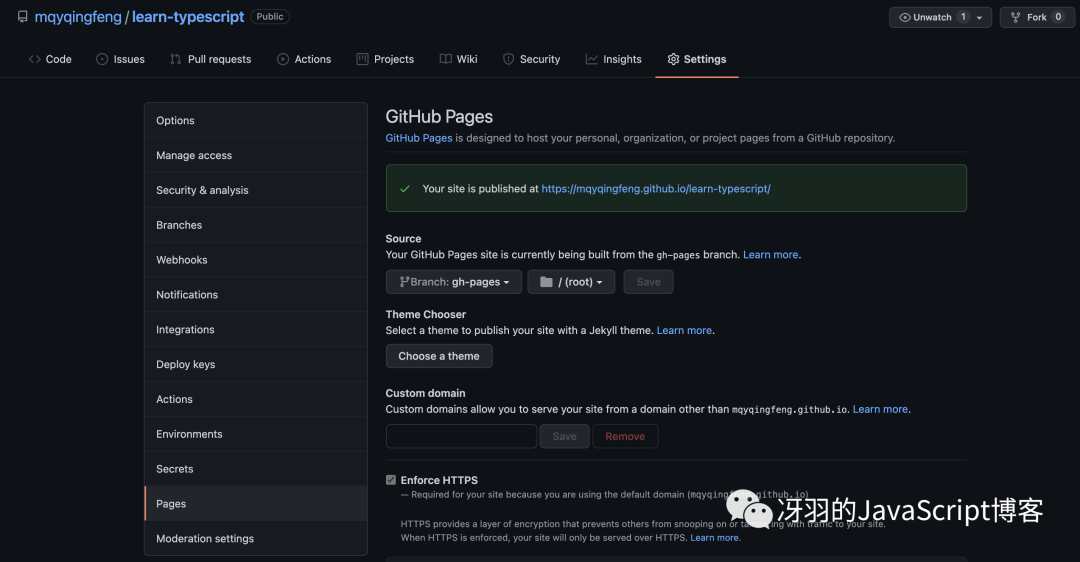Select Deploy keys in sidebar
Viewport: 1080px width, 562px height.
256,364
